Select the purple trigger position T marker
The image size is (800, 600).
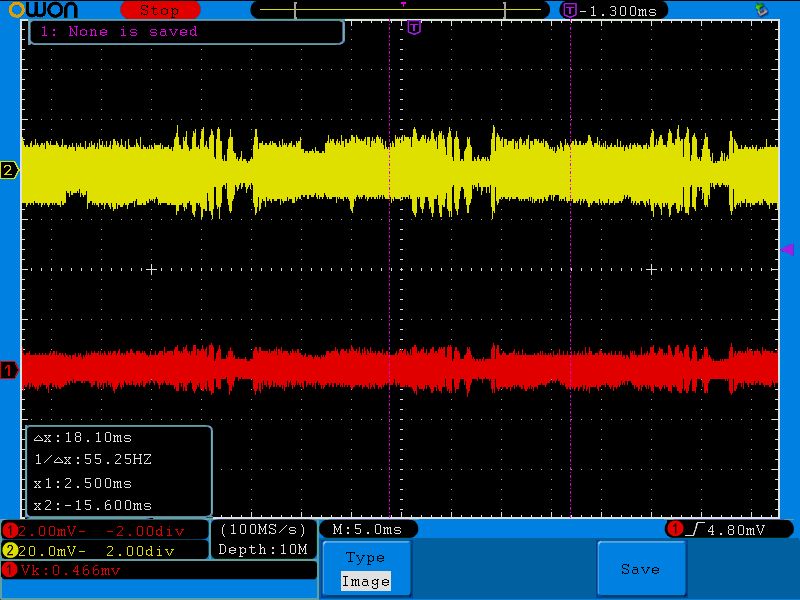pos(414,28)
